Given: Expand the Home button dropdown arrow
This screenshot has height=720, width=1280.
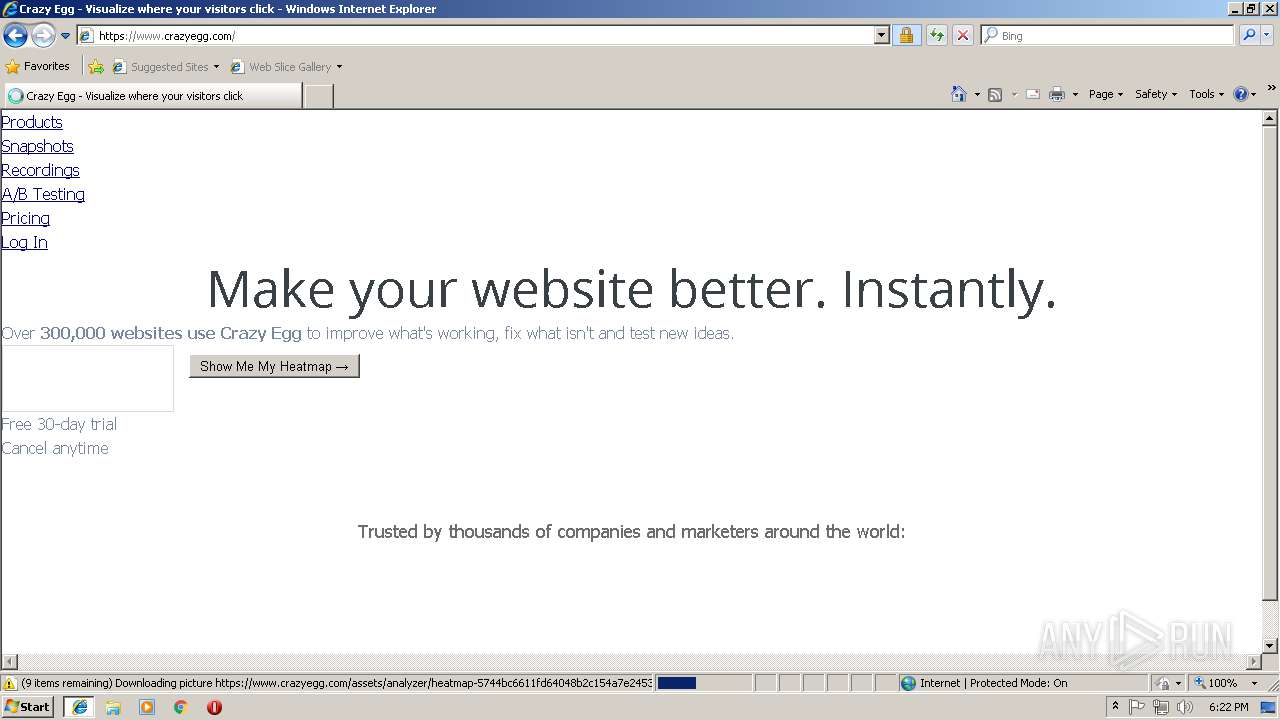Looking at the screenshot, I should pos(977,94).
